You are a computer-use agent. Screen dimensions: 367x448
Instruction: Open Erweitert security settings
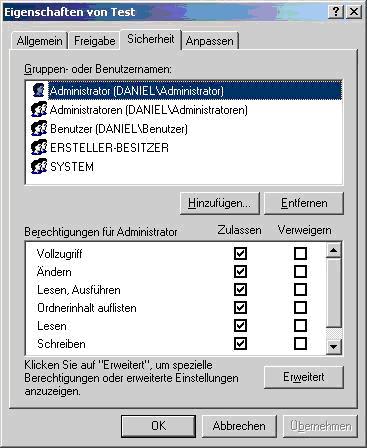click(x=304, y=377)
